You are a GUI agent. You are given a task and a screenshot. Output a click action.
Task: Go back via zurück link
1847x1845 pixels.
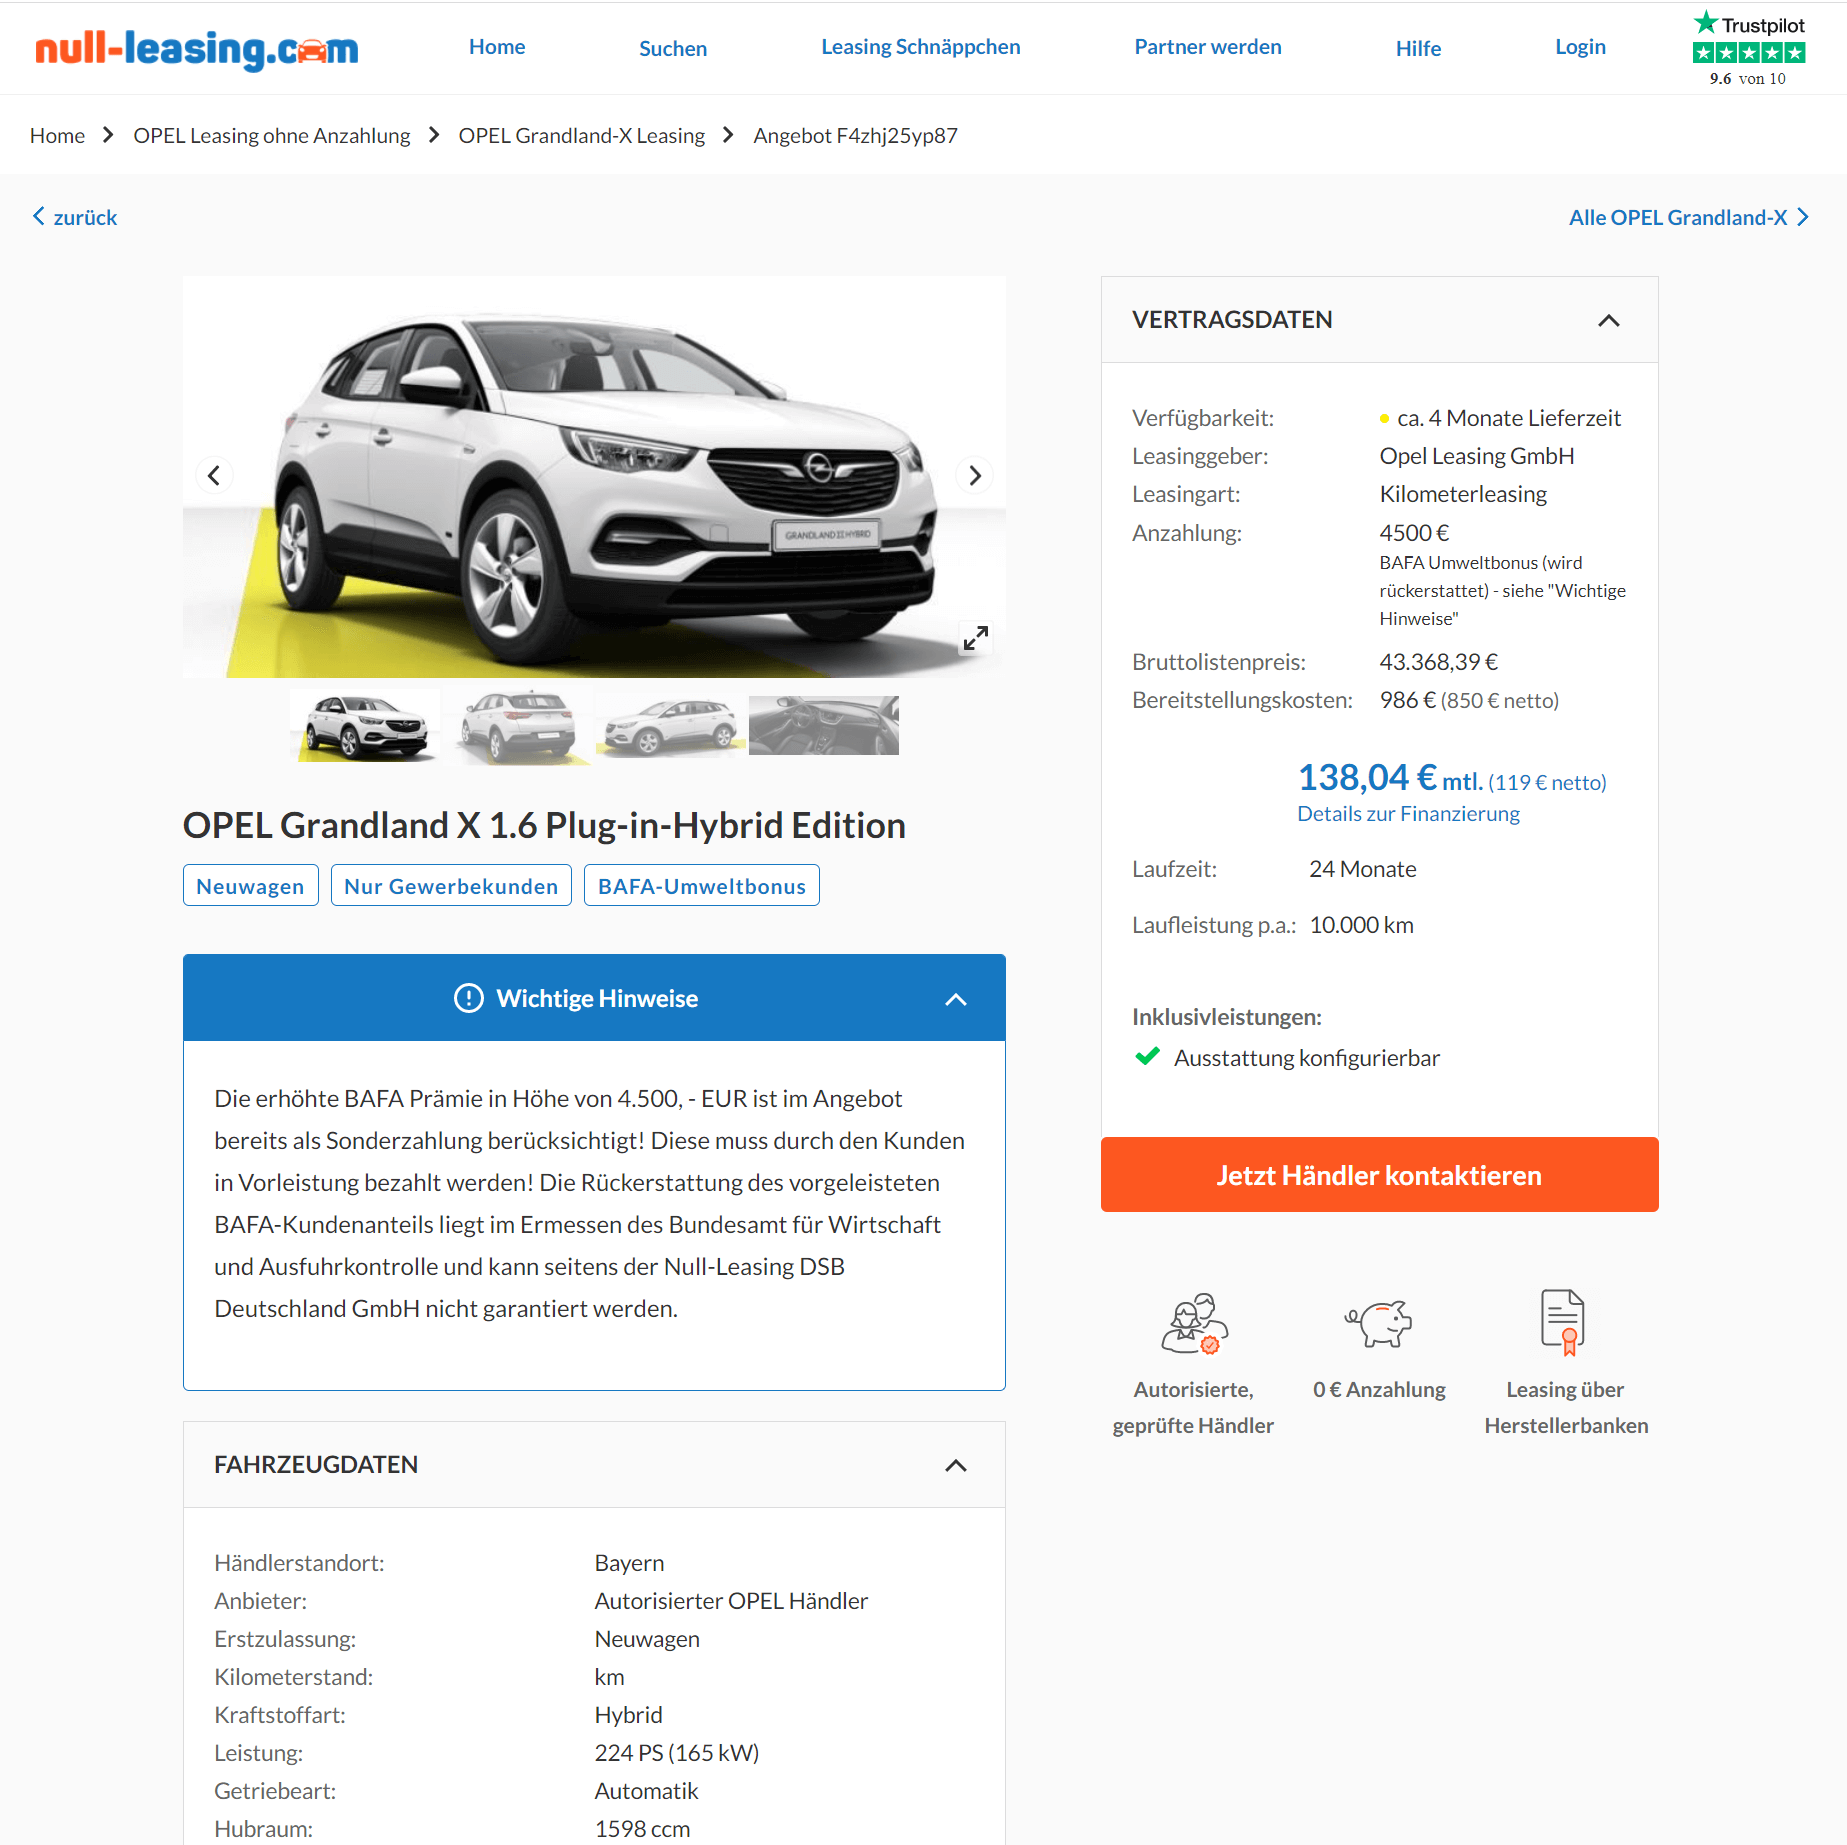click(x=75, y=217)
